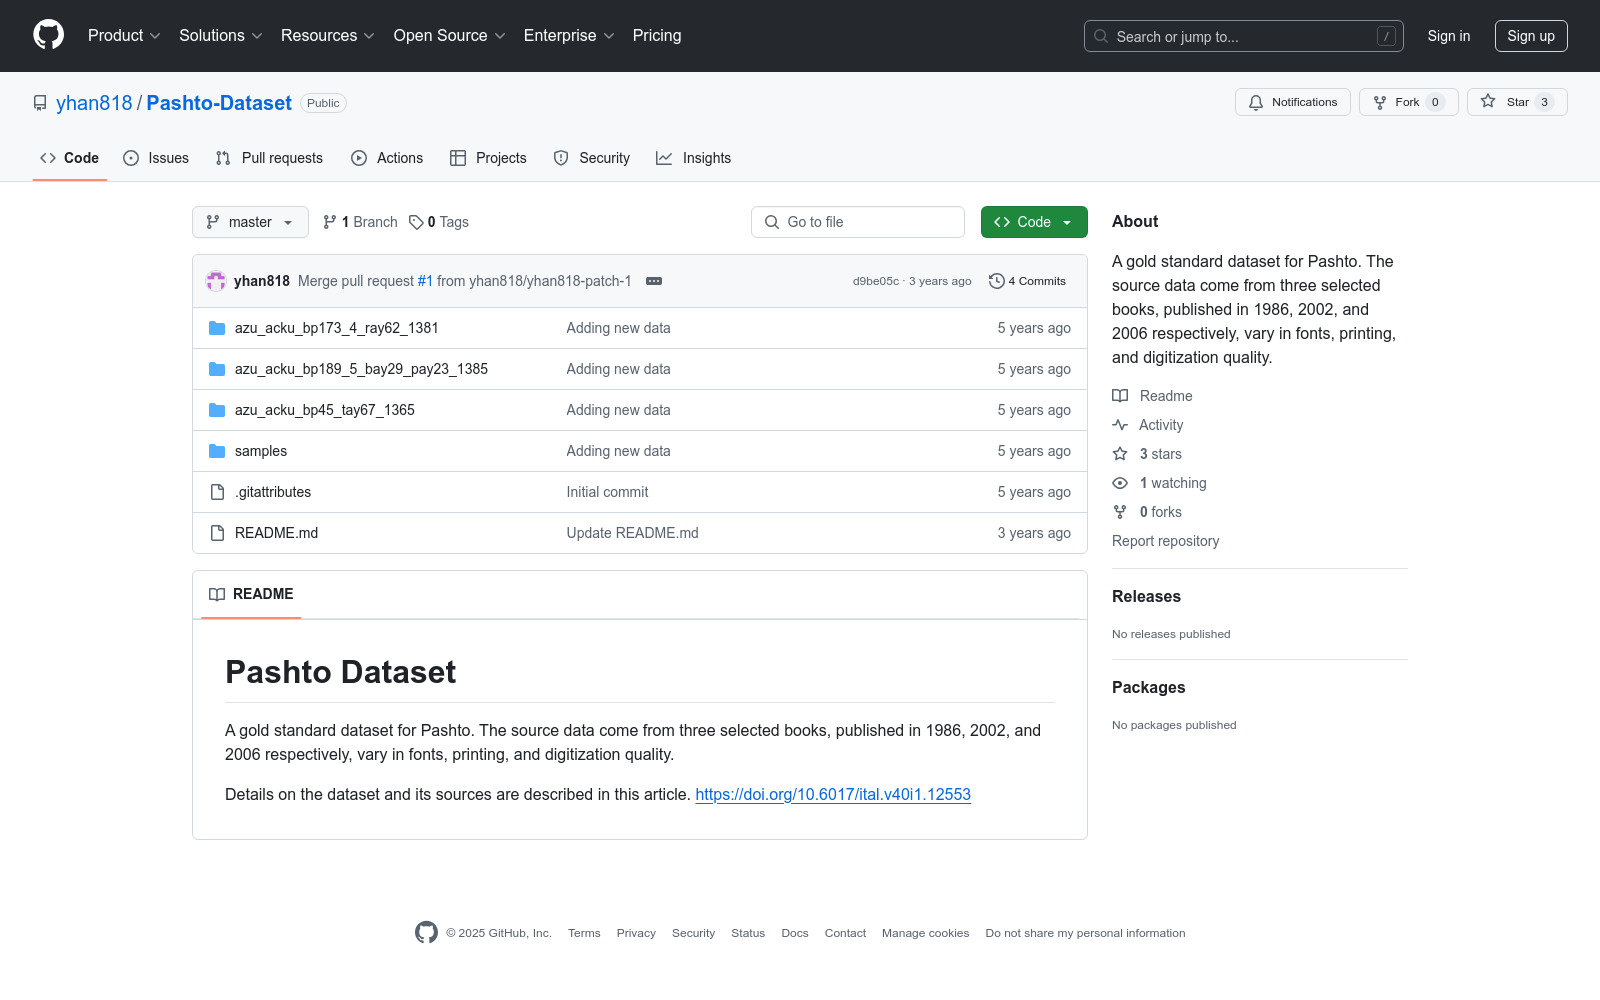The width and height of the screenshot is (1600, 1000).
Task: Click the .gitattributes file icon
Action: tap(217, 492)
